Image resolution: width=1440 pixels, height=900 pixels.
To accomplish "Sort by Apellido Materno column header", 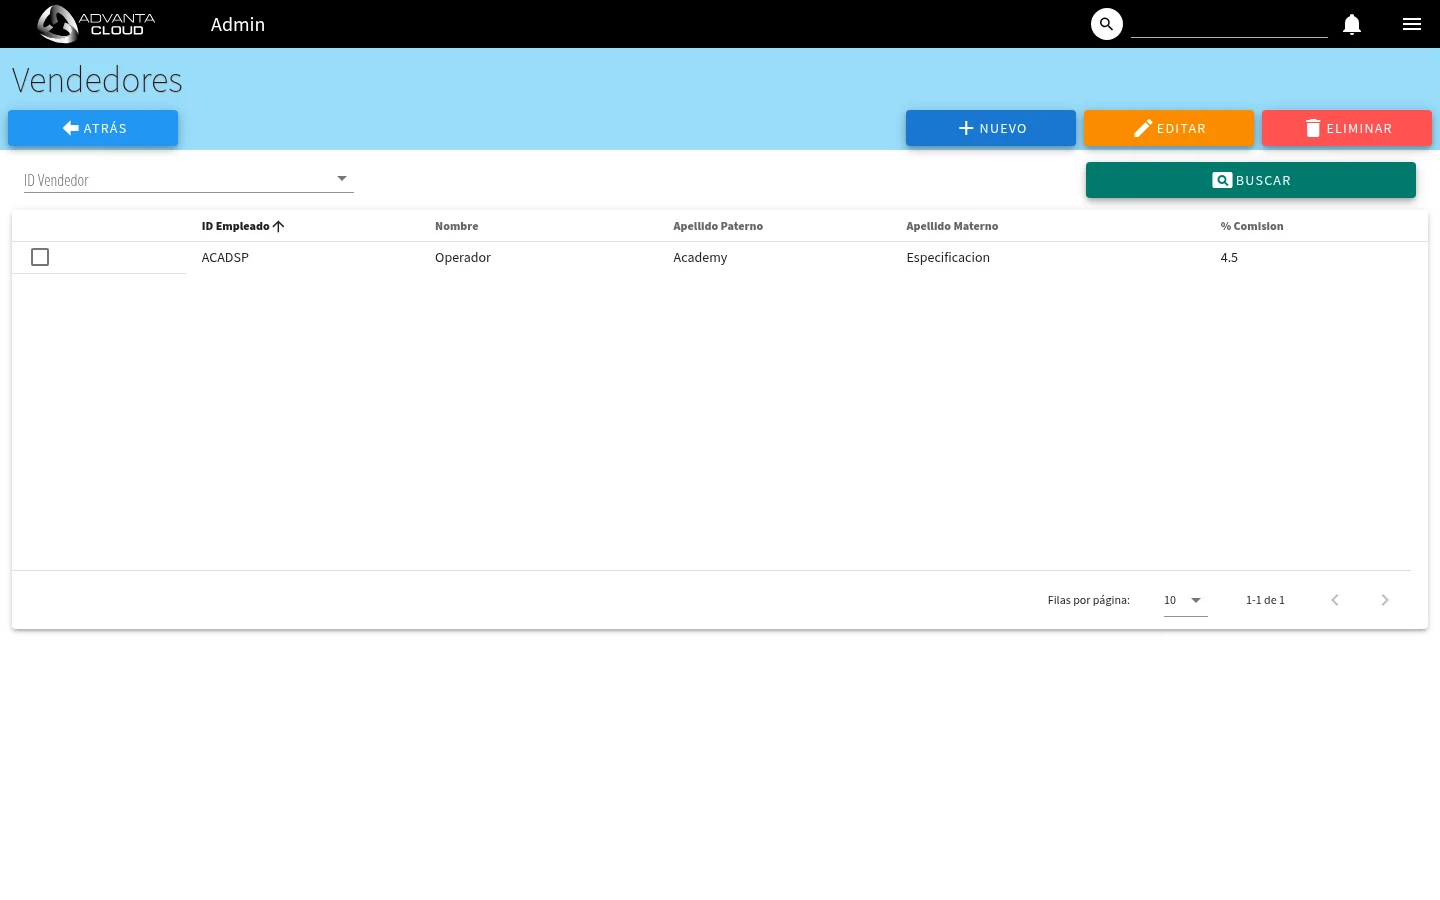I will click(952, 226).
